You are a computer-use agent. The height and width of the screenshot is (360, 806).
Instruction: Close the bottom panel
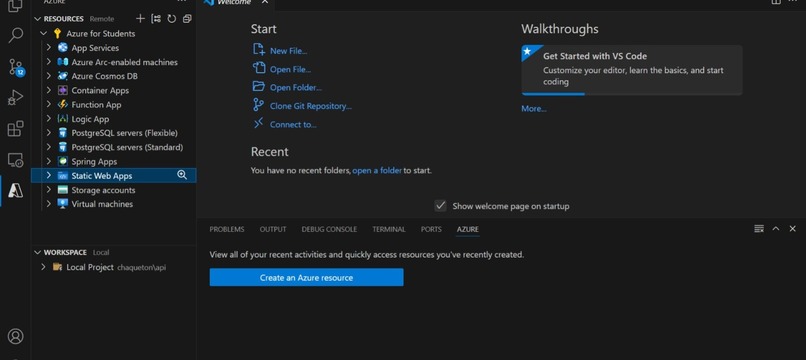click(793, 229)
